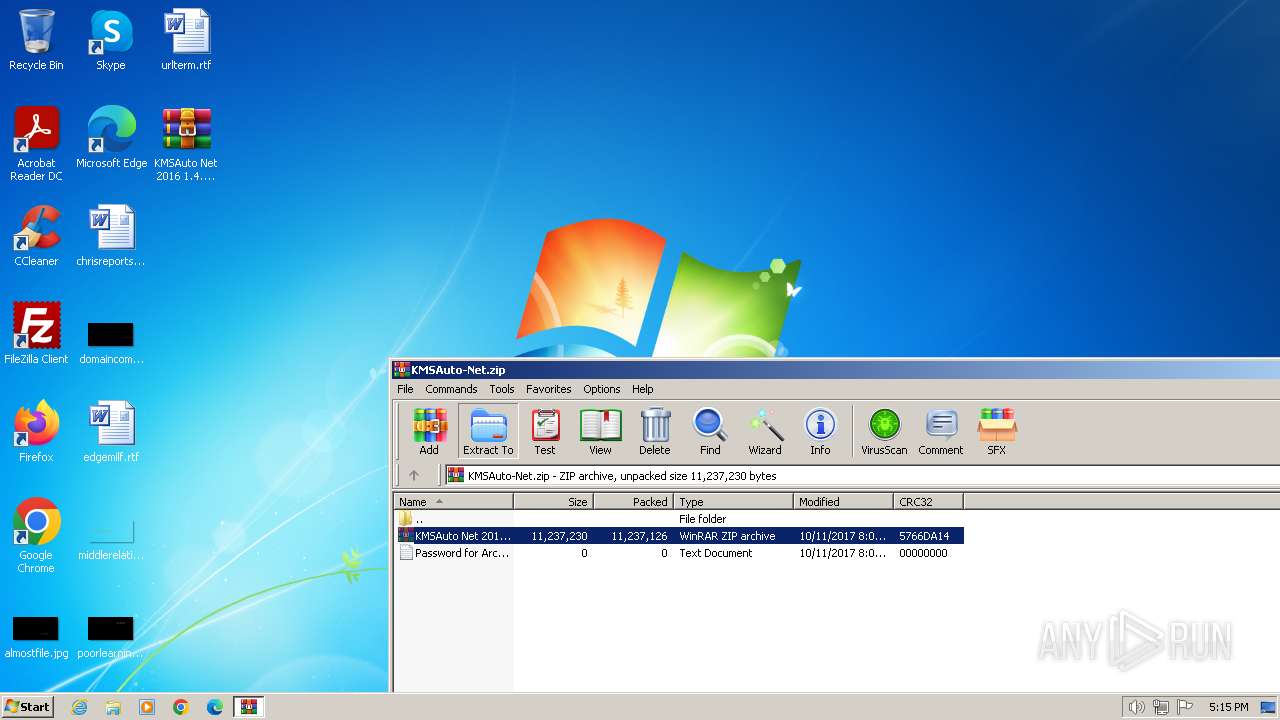
Task: Select the CCleaner desktop icon
Action: click(36, 236)
